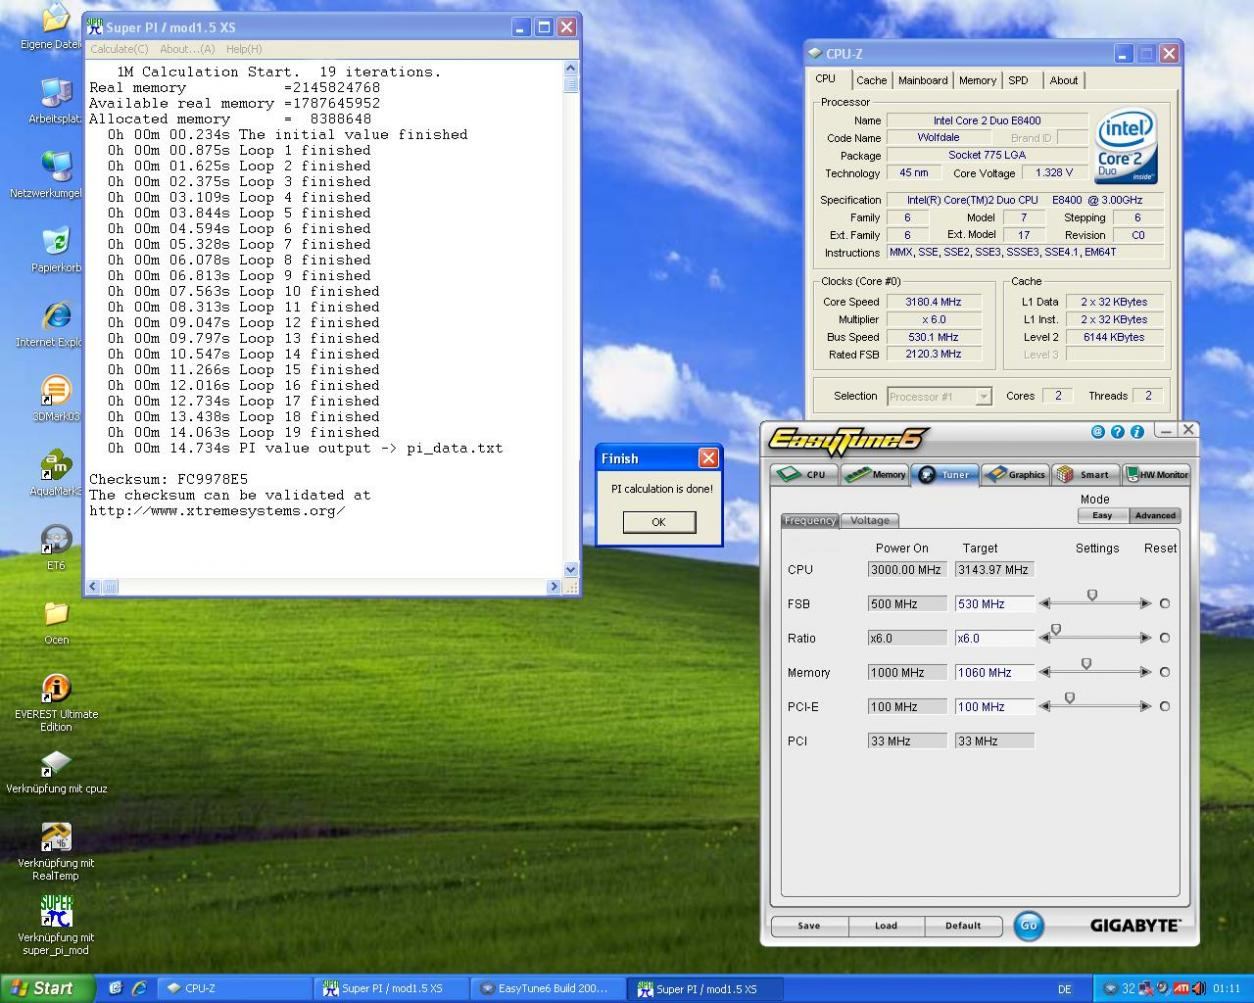Screen dimensions: 1254x1003
Task: Click the Ratio slider left arrow
Action: [x=1045, y=637]
